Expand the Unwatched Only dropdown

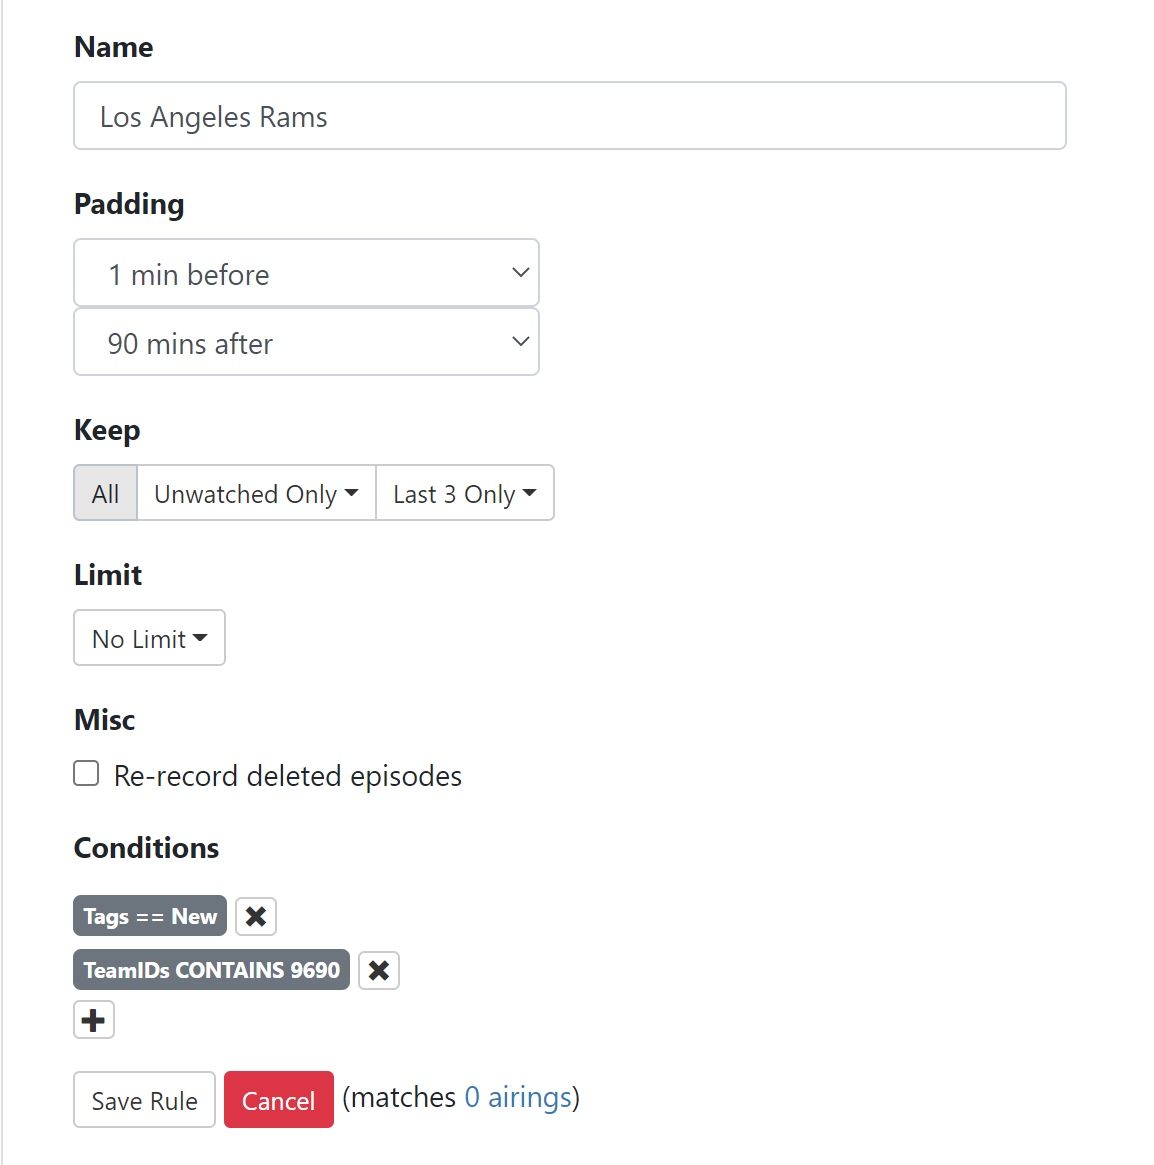(256, 494)
